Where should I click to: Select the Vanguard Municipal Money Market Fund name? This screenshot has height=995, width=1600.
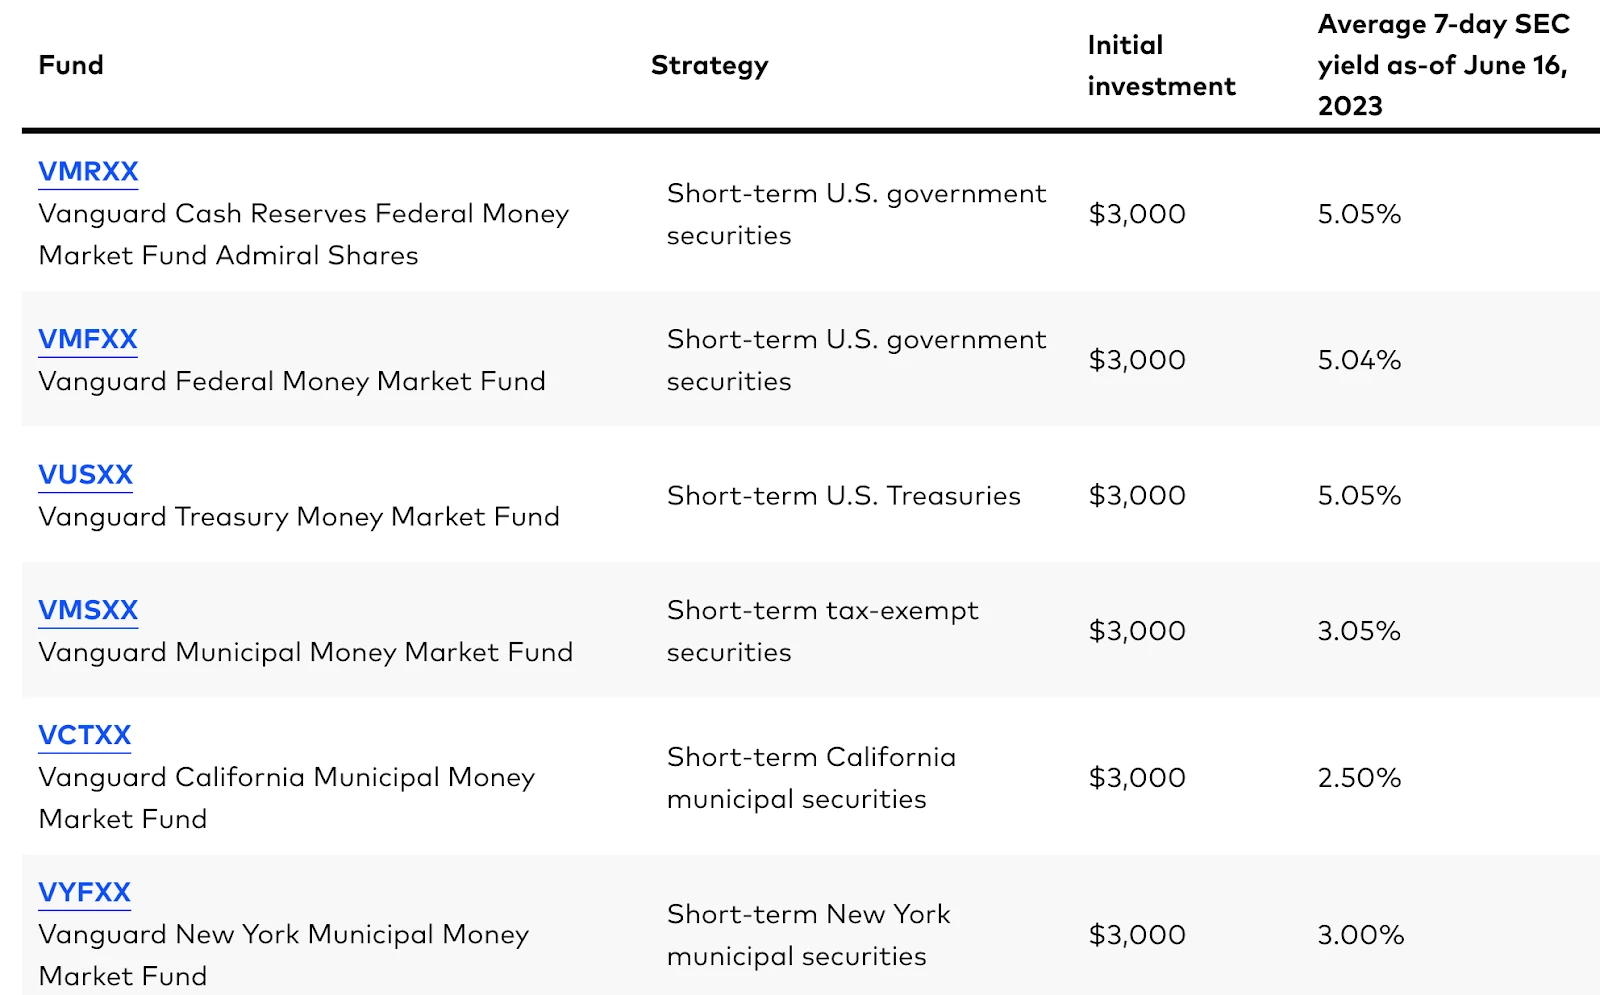point(306,653)
